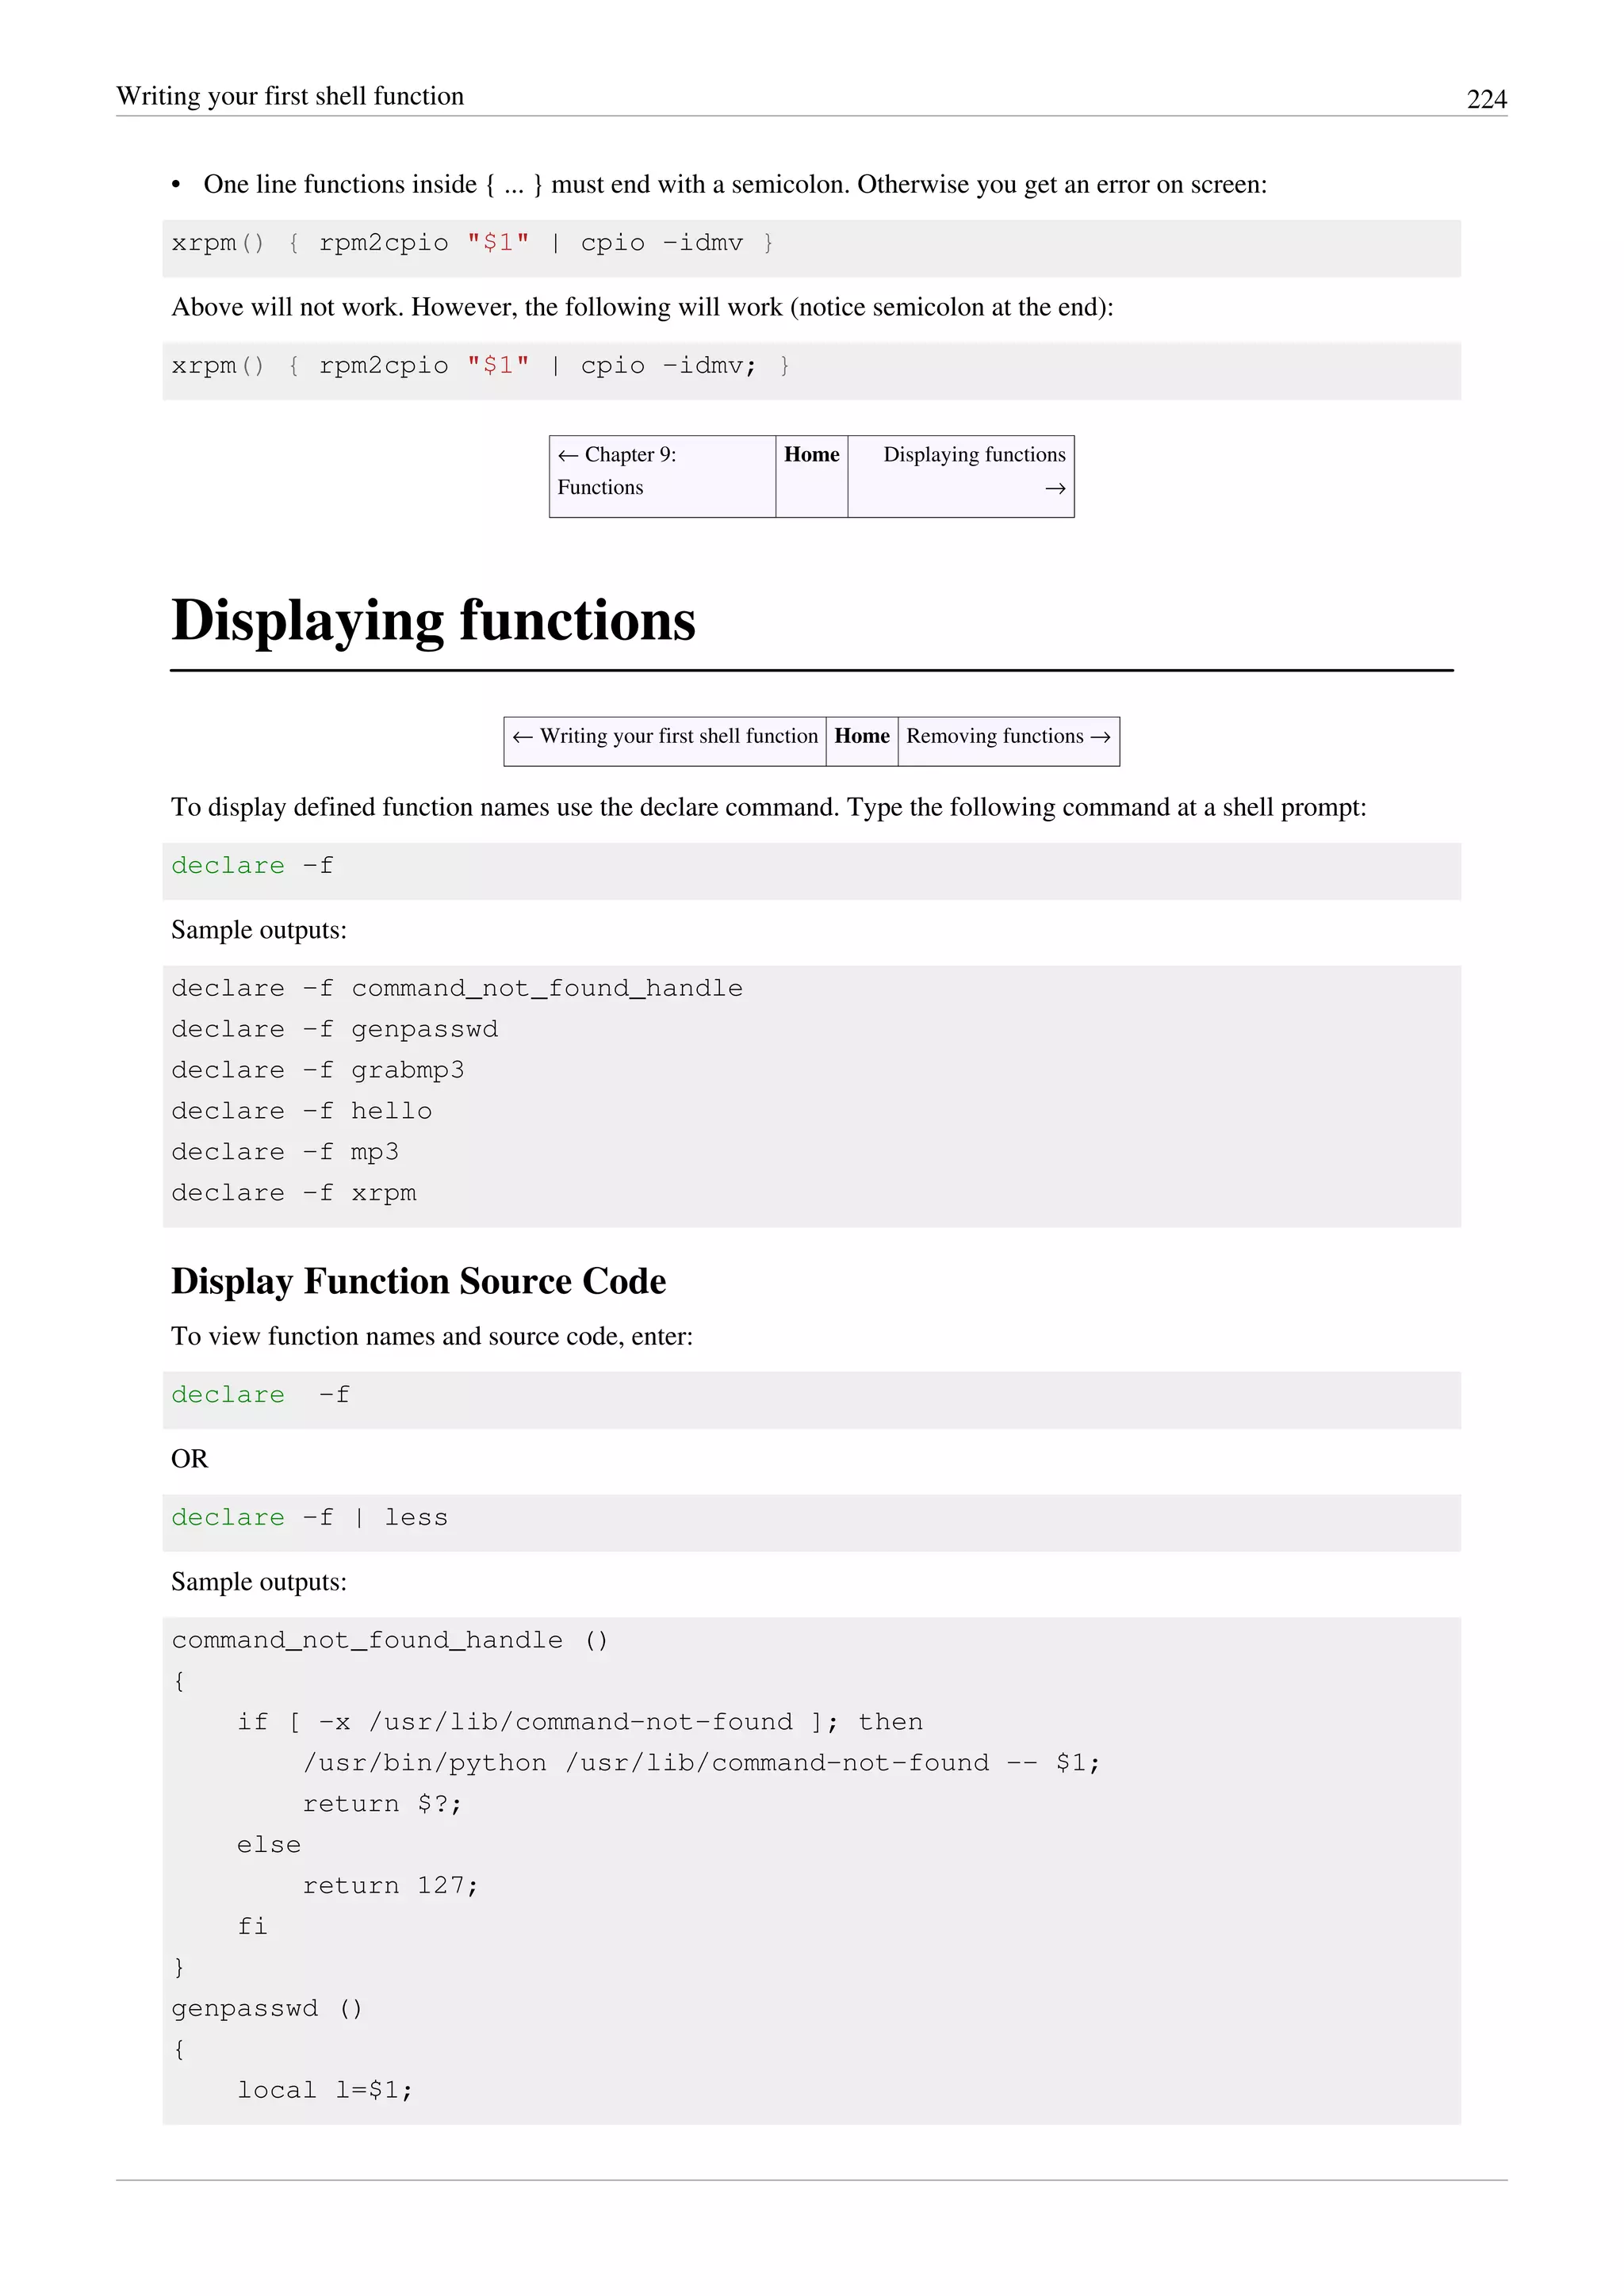
Task: Click the 'Display Function Source Code' subheading
Action: [x=418, y=1282]
